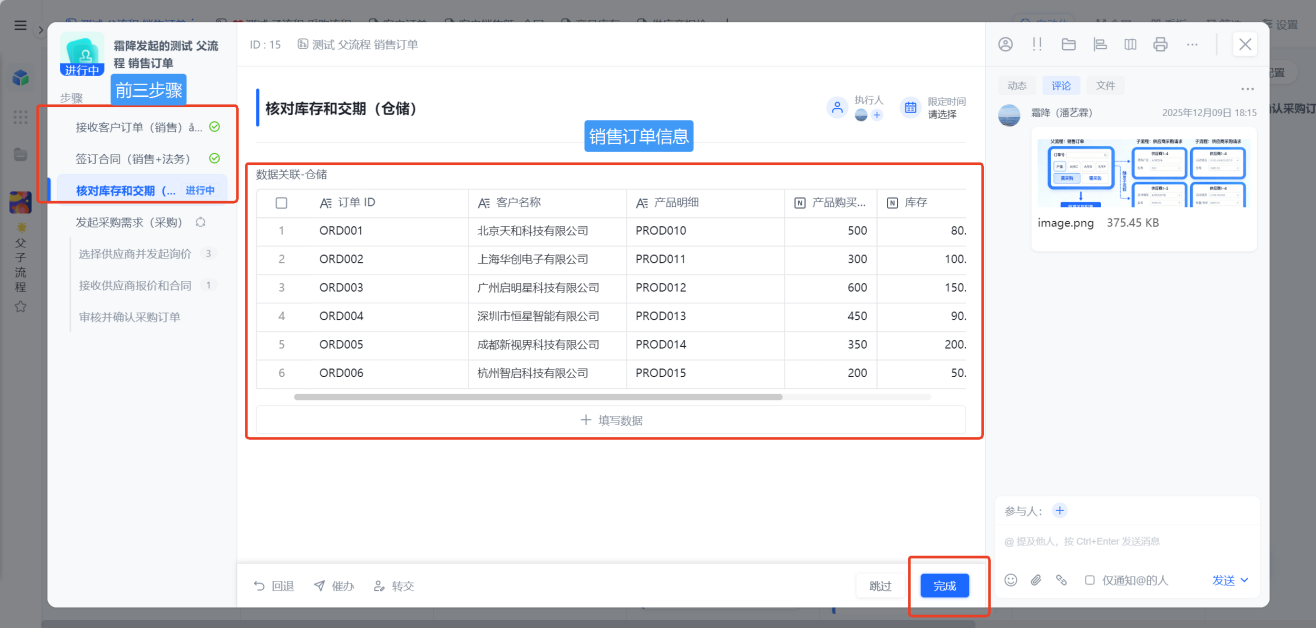The image size is (1316, 628).
Task: Click the blue 完成 button
Action: (x=945, y=586)
